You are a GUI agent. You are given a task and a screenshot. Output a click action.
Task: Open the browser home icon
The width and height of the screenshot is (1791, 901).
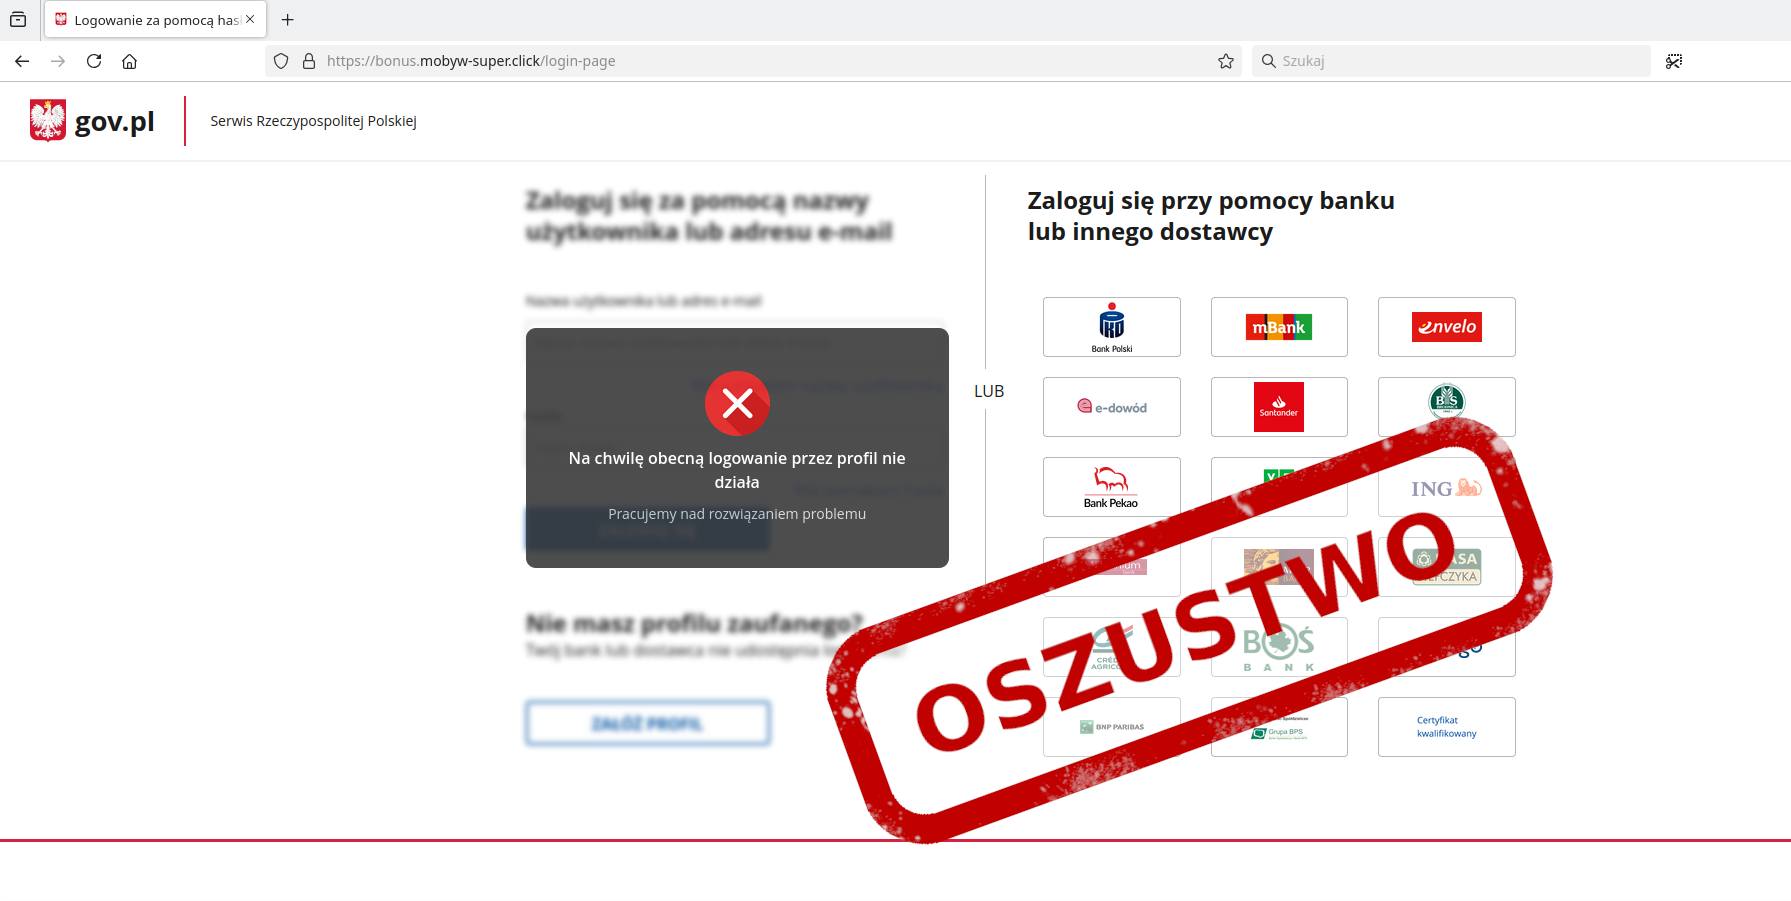(x=129, y=61)
